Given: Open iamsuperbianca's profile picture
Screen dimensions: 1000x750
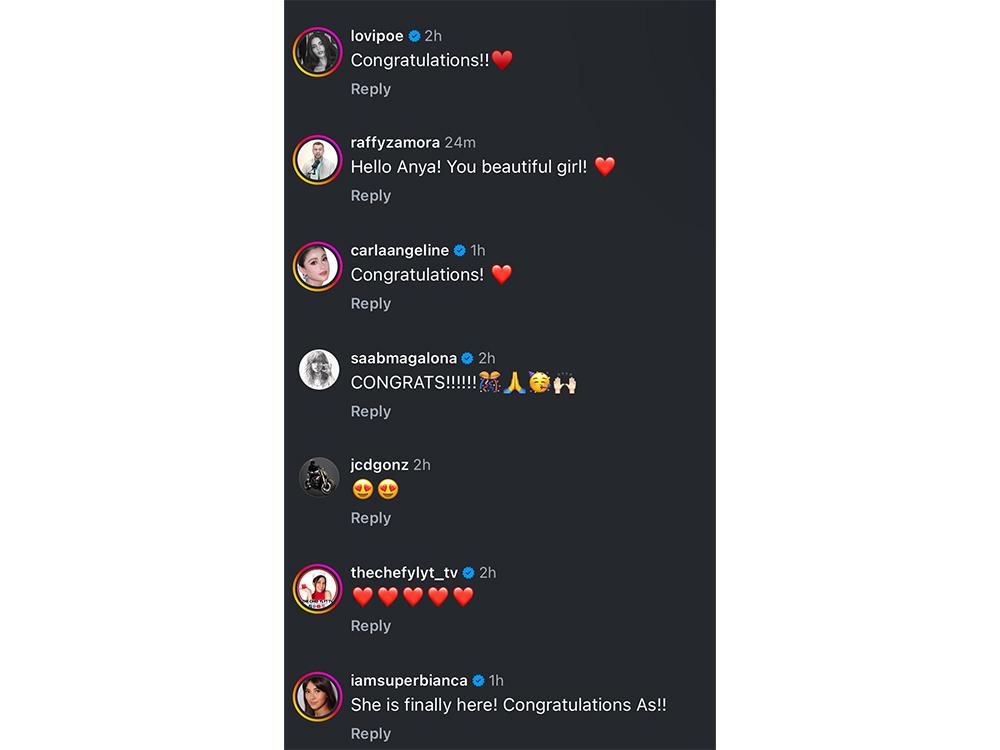Looking at the screenshot, I should click(x=318, y=697).
